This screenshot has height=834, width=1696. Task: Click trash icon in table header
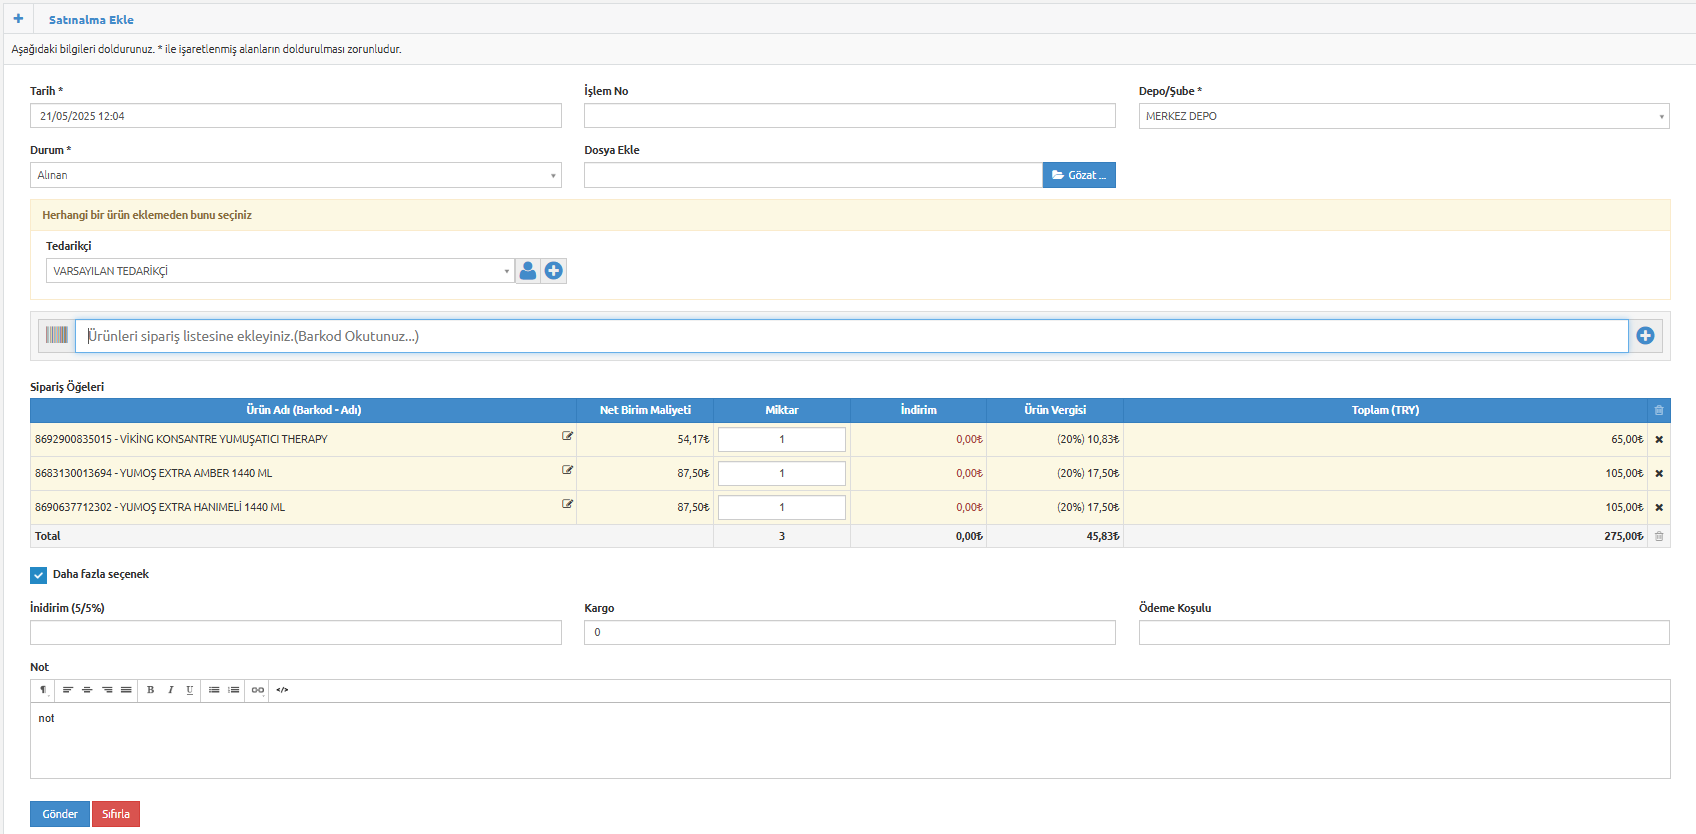(x=1659, y=411)
